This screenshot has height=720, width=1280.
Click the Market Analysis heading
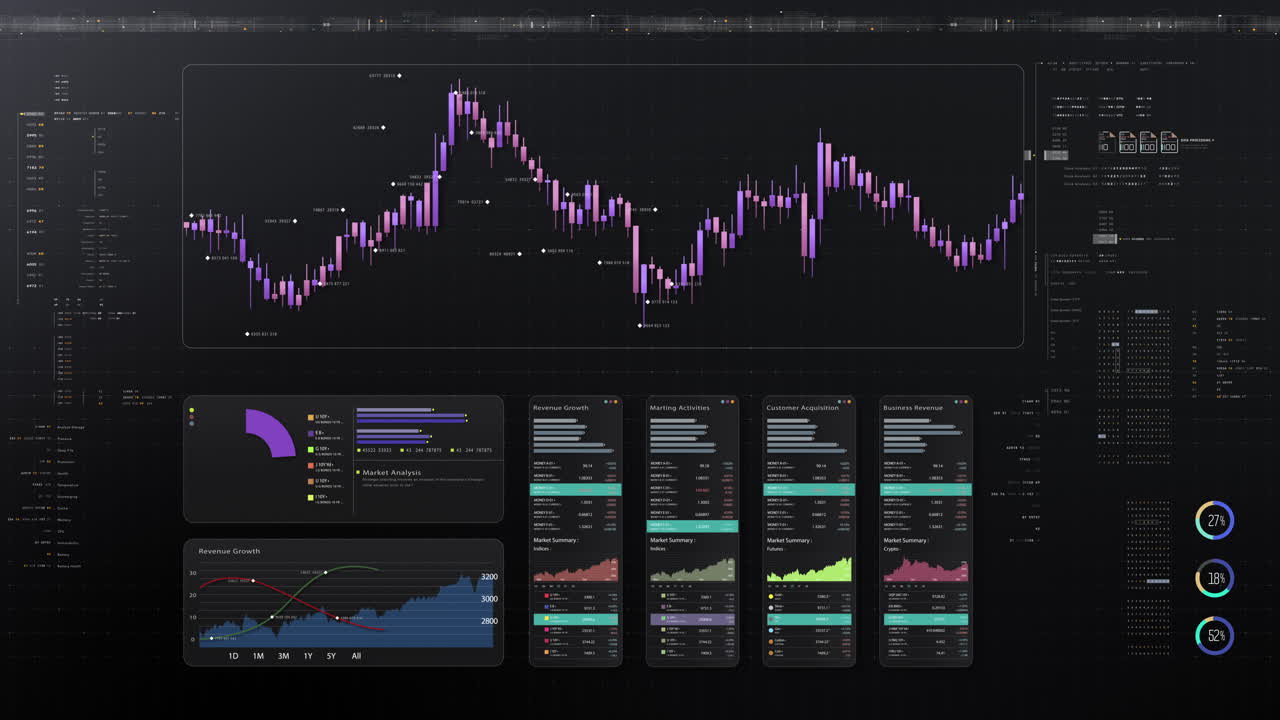point(390,472)
